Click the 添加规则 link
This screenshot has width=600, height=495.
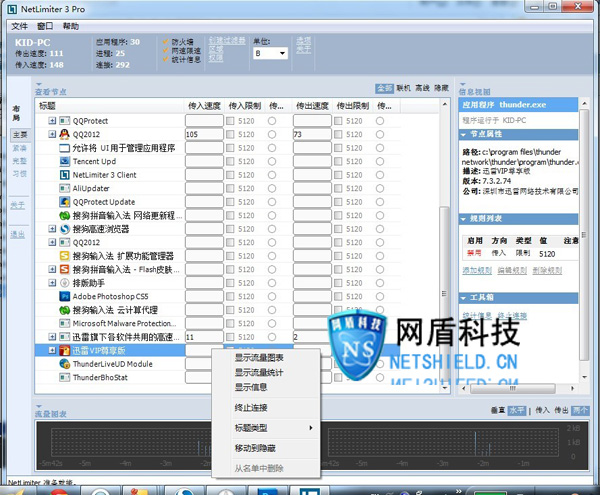[x=477, y=270]
